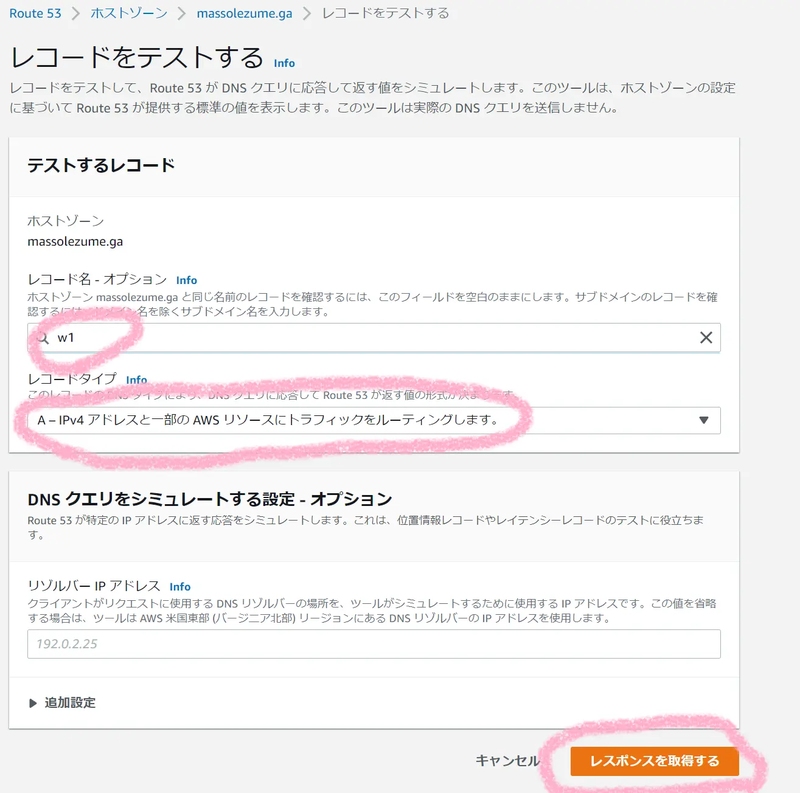The height and width of the screenshot is (793, 800).
Task: Click the テストするレコード section heading
Action: 101,165
